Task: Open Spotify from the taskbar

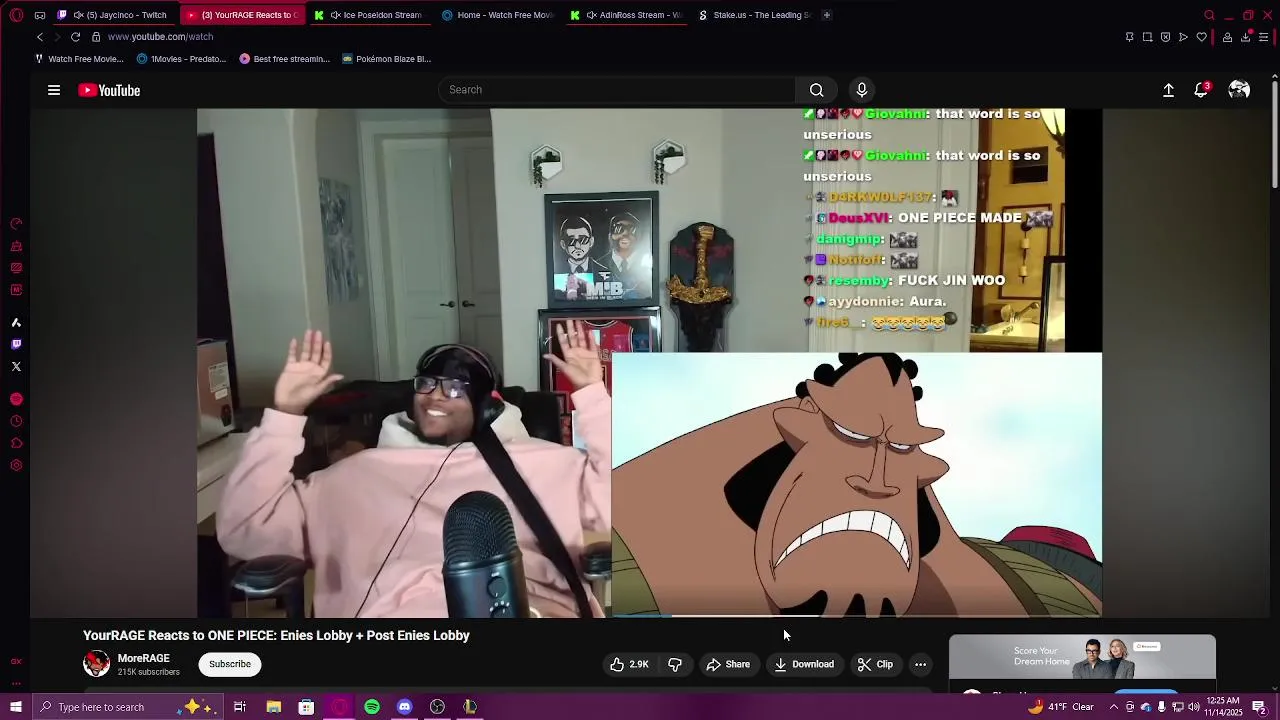Action: (x=372, y=707)
